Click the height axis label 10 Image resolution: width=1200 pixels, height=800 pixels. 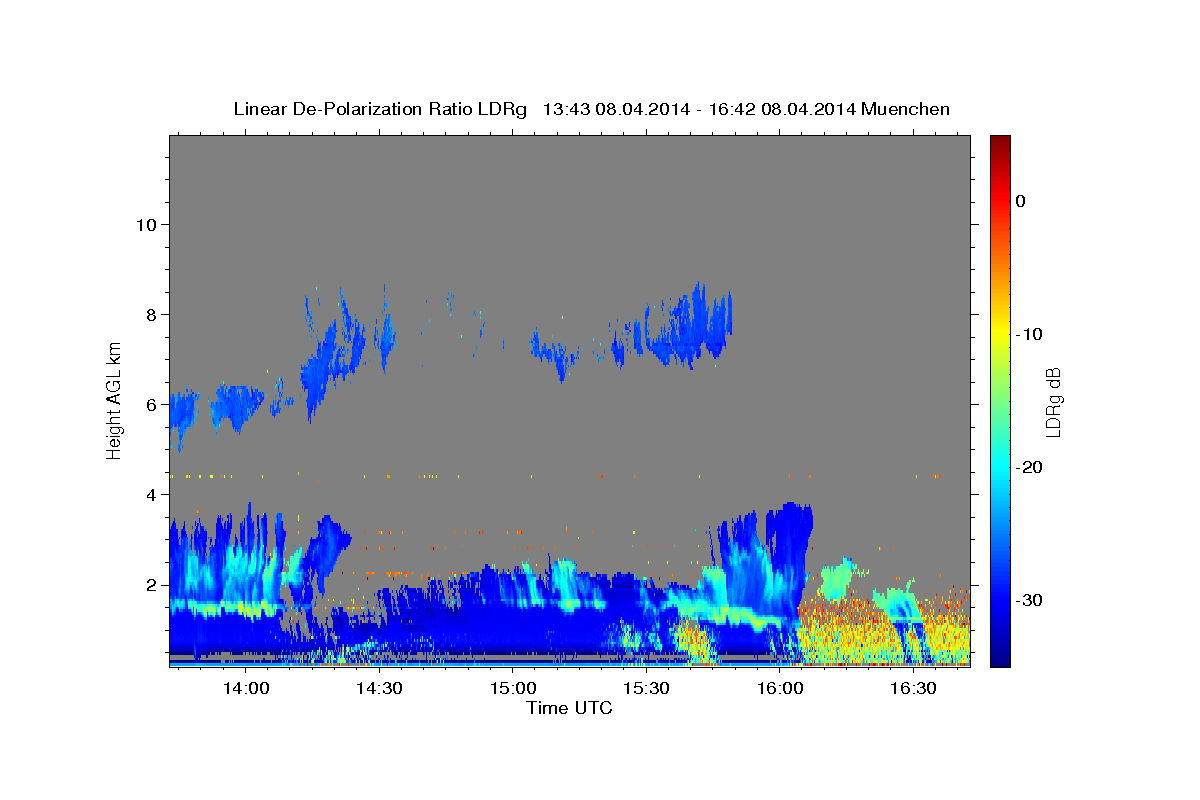tap(145, 224)
